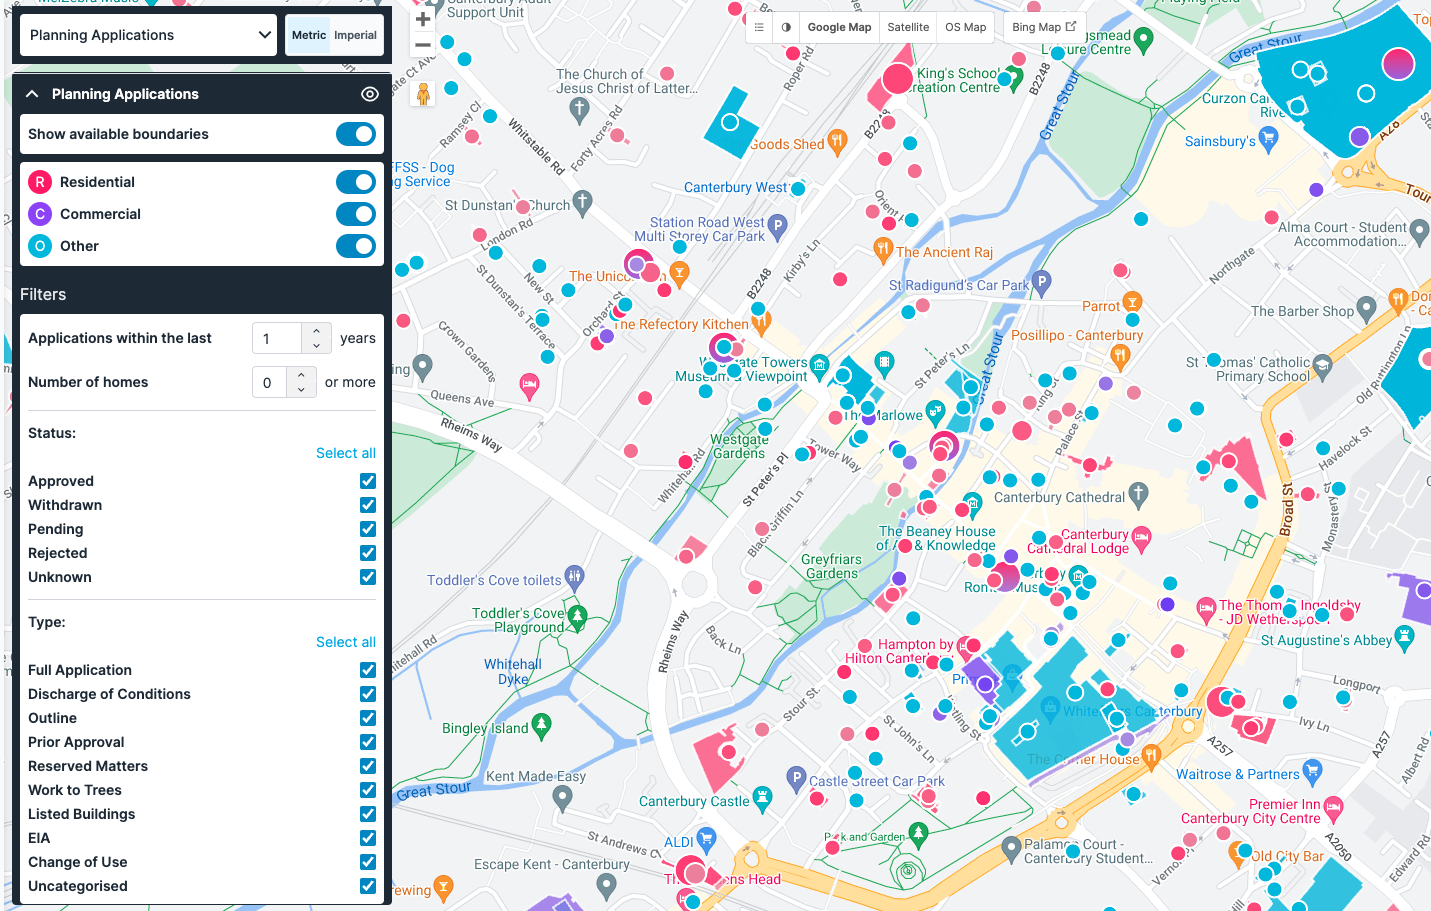Image resolution: width=1431 pixels, height=911 pixels.
Task: Open the Planning Applications dropdown
Action: click(x=147, y=34)
